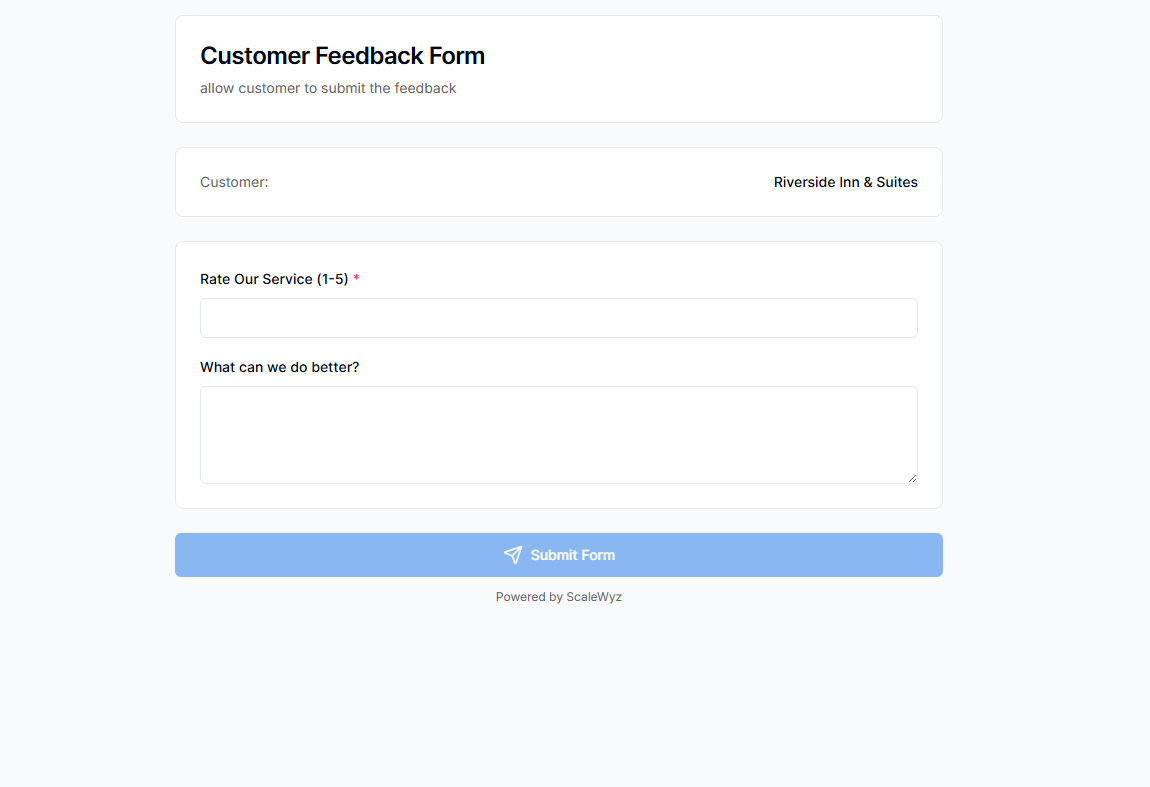Click the Customer Feedback Form heading

point(342,55)
